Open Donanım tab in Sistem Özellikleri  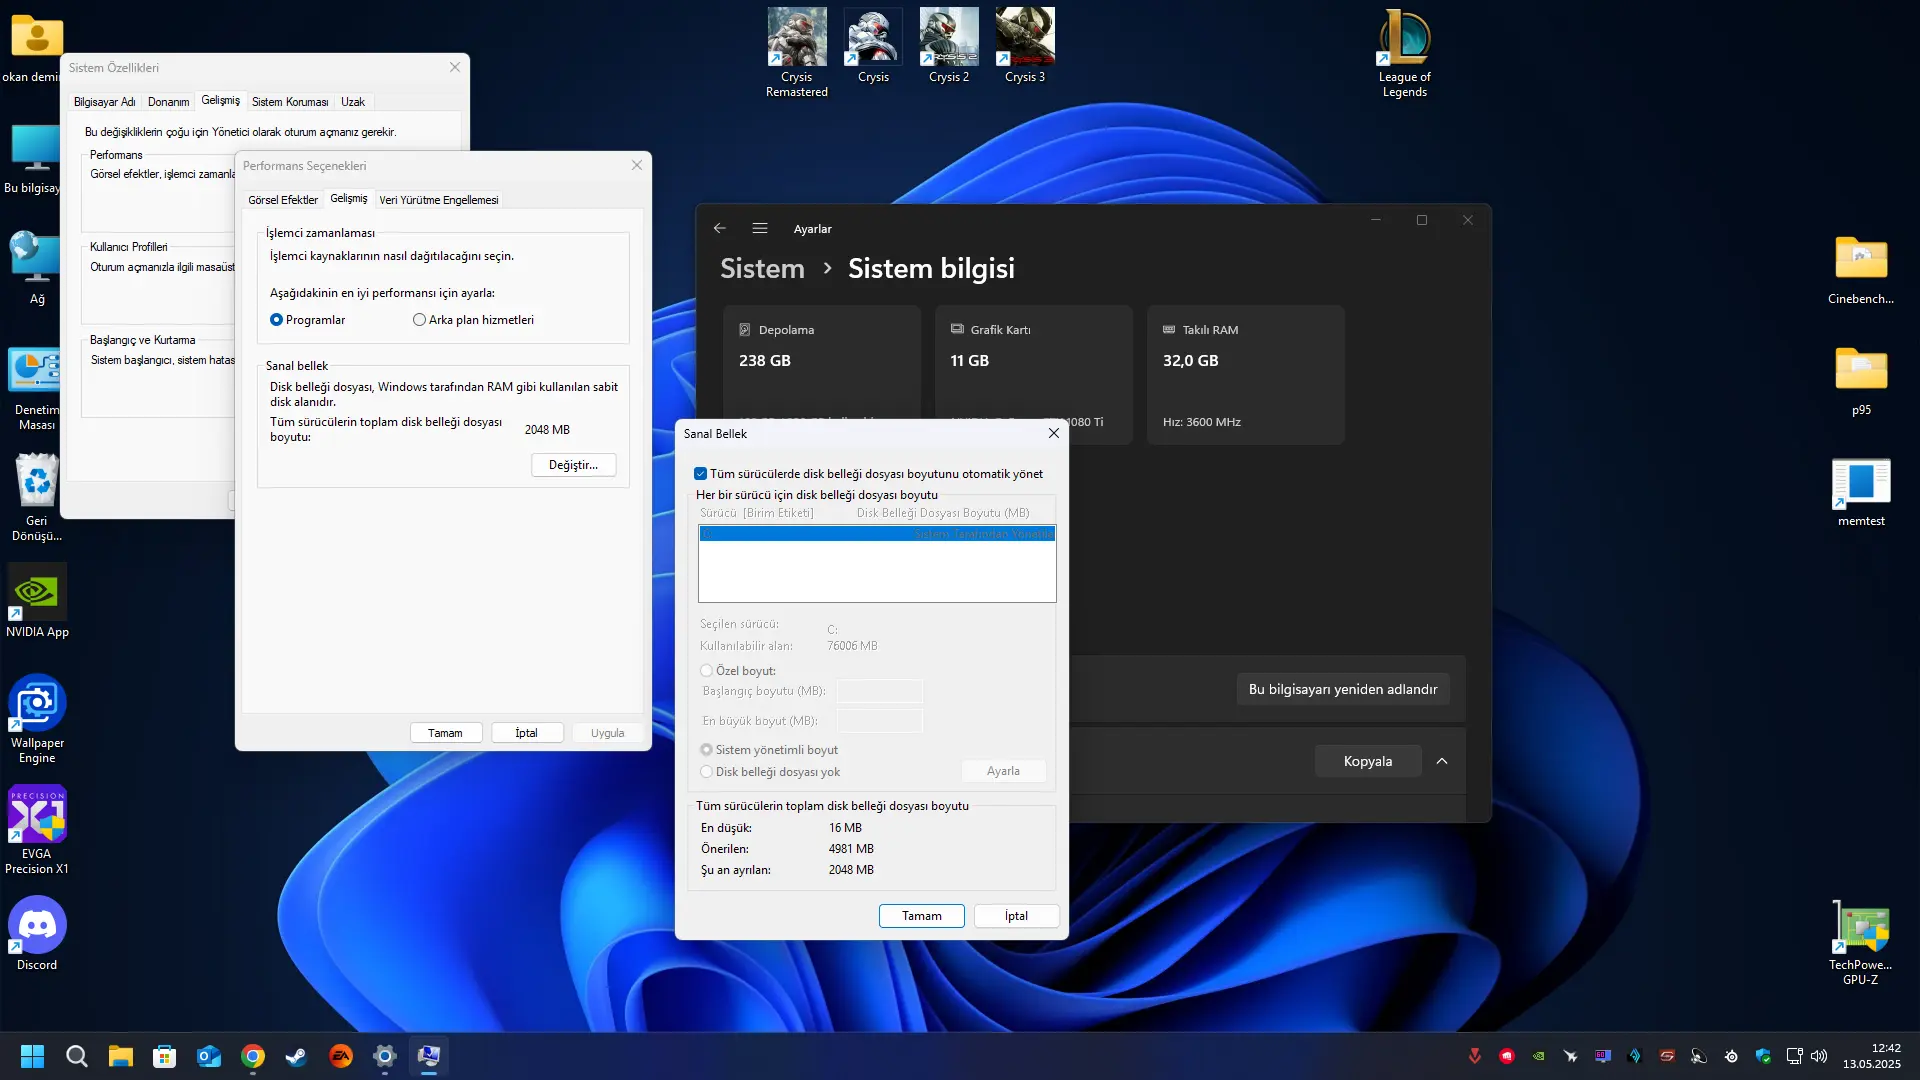pos(168,102)
